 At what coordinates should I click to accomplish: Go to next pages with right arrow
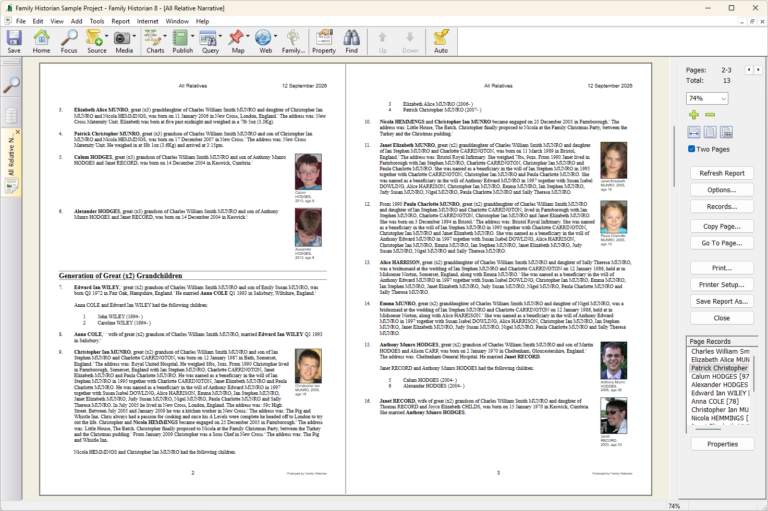coord(758,70)
